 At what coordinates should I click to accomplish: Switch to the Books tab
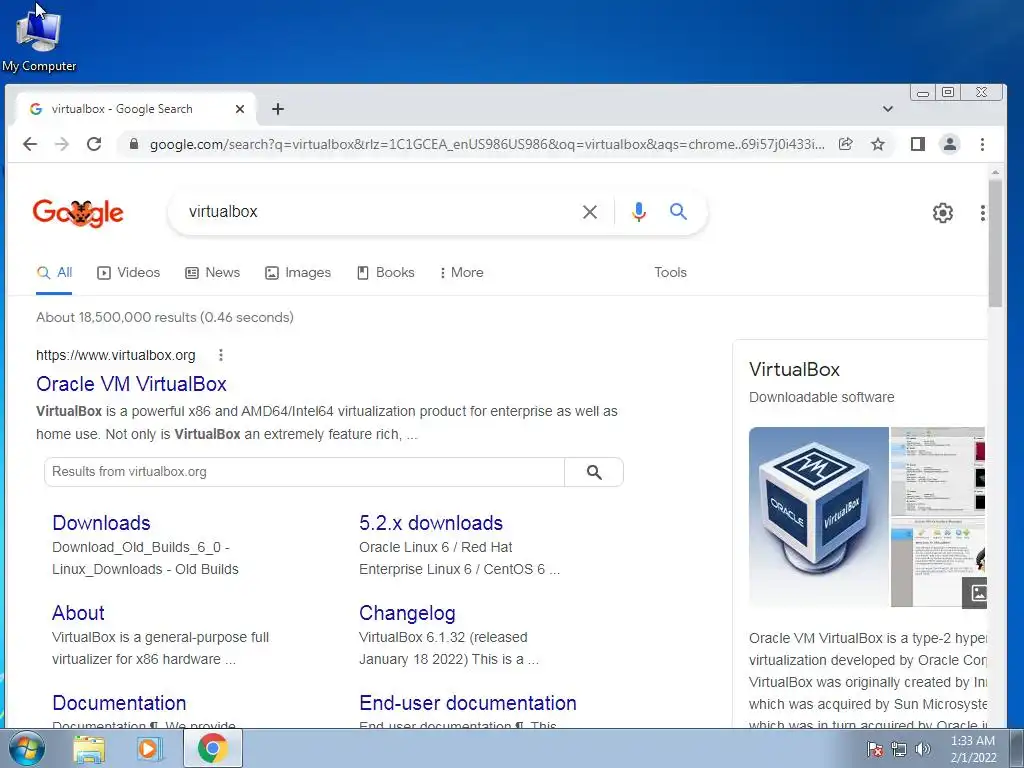pos(386,273)
